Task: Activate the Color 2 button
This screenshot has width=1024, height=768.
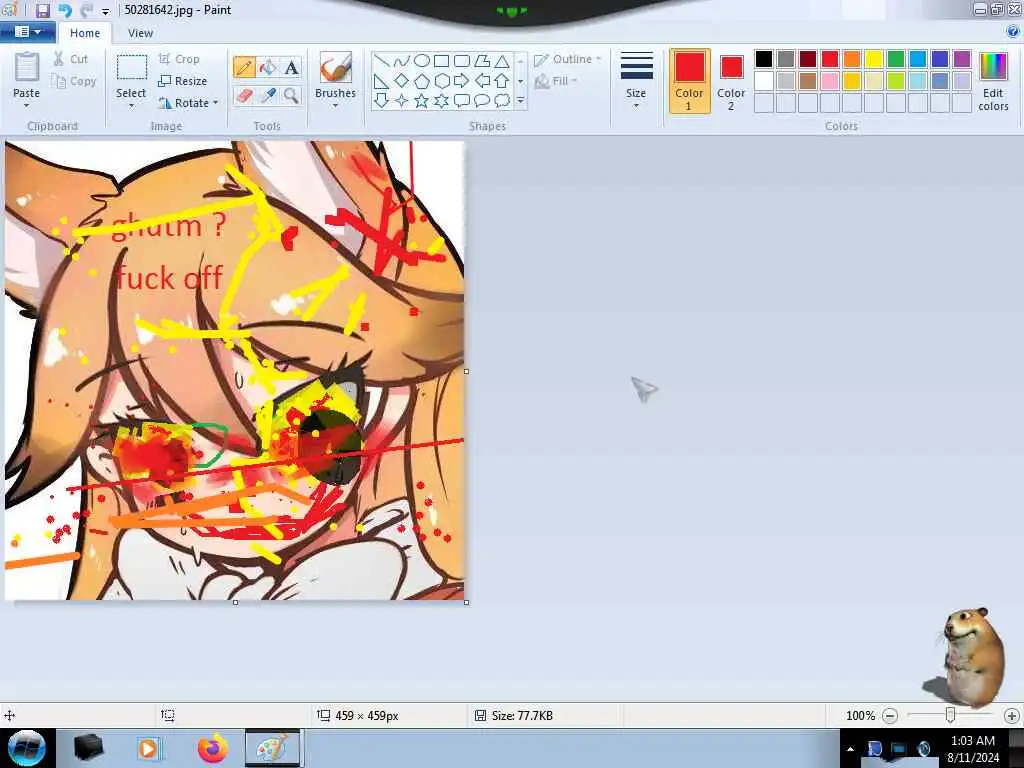Action: click(x=731, y=81)
